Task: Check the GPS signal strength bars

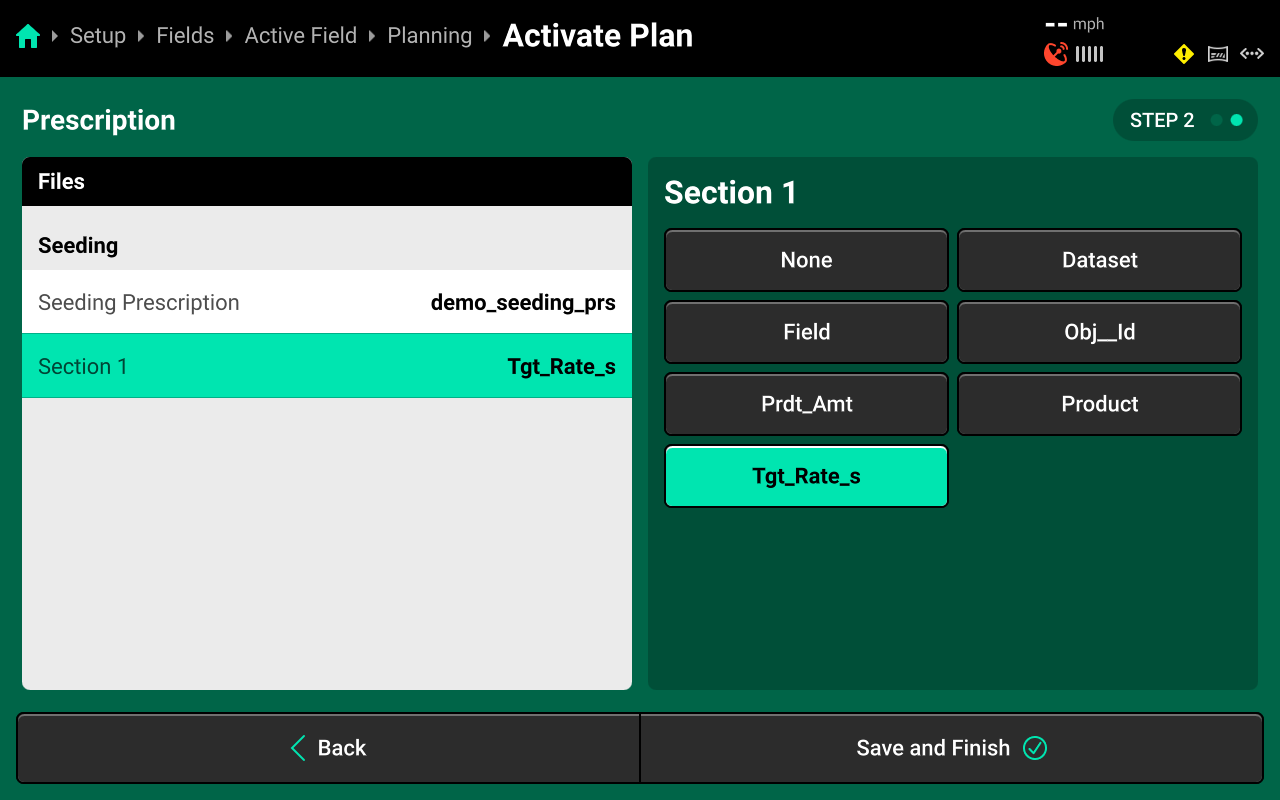Action: click(1090, 54)
